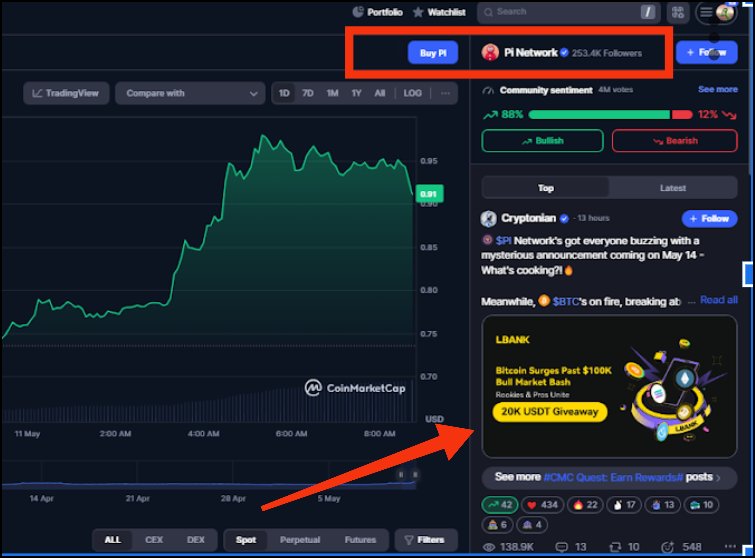Open Cryptonian's profile avatar
The width and height of the screenshot is (755, 558).
[x=489, y=219]
